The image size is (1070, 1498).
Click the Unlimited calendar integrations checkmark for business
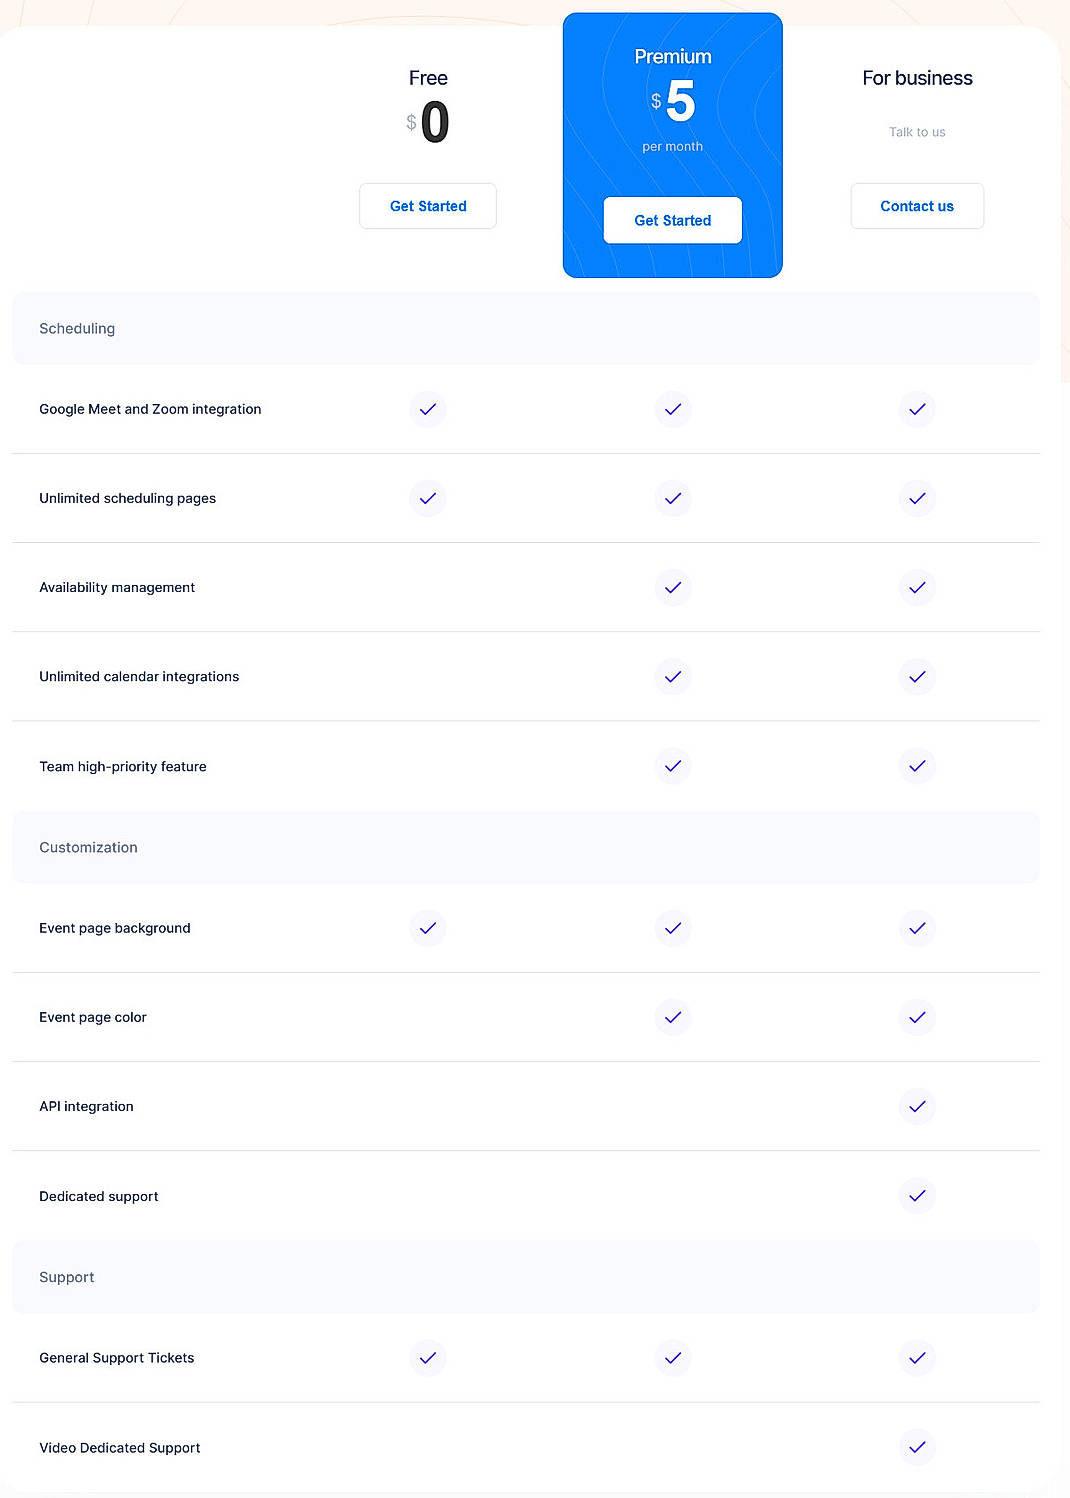coord(916,676)
